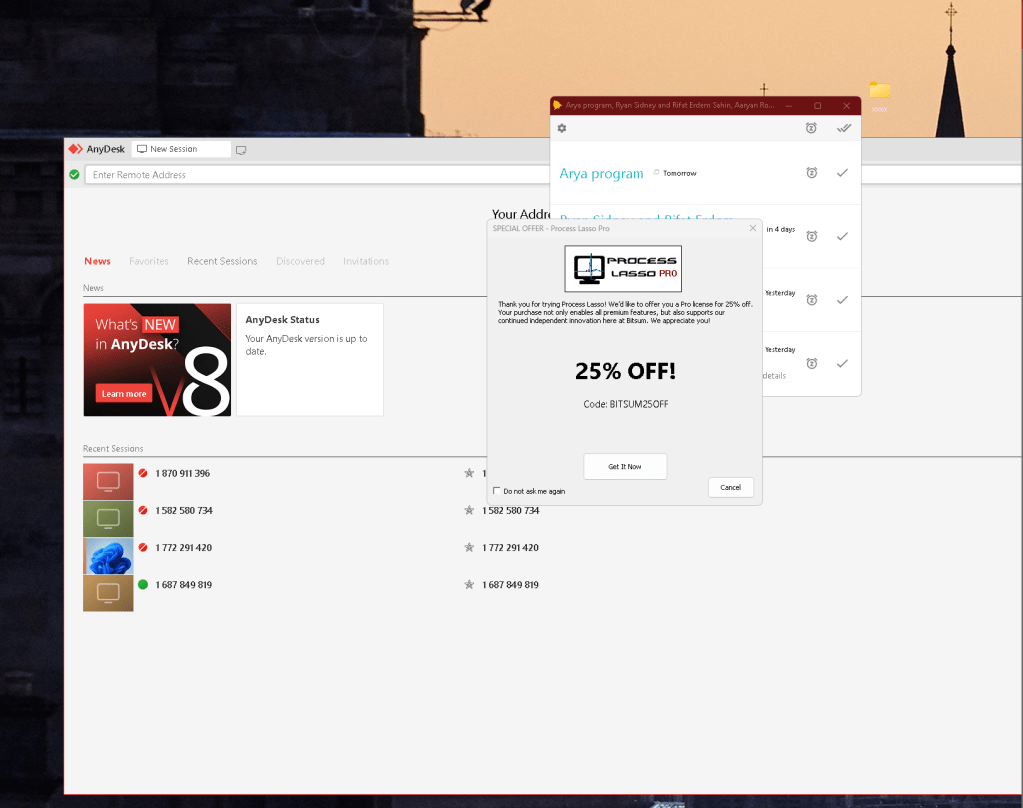This screenshot has width=1023, height=808.
Task: Click the Process Lasso Pro logo image
Action: pyautogui.click(x=623, y=268)
